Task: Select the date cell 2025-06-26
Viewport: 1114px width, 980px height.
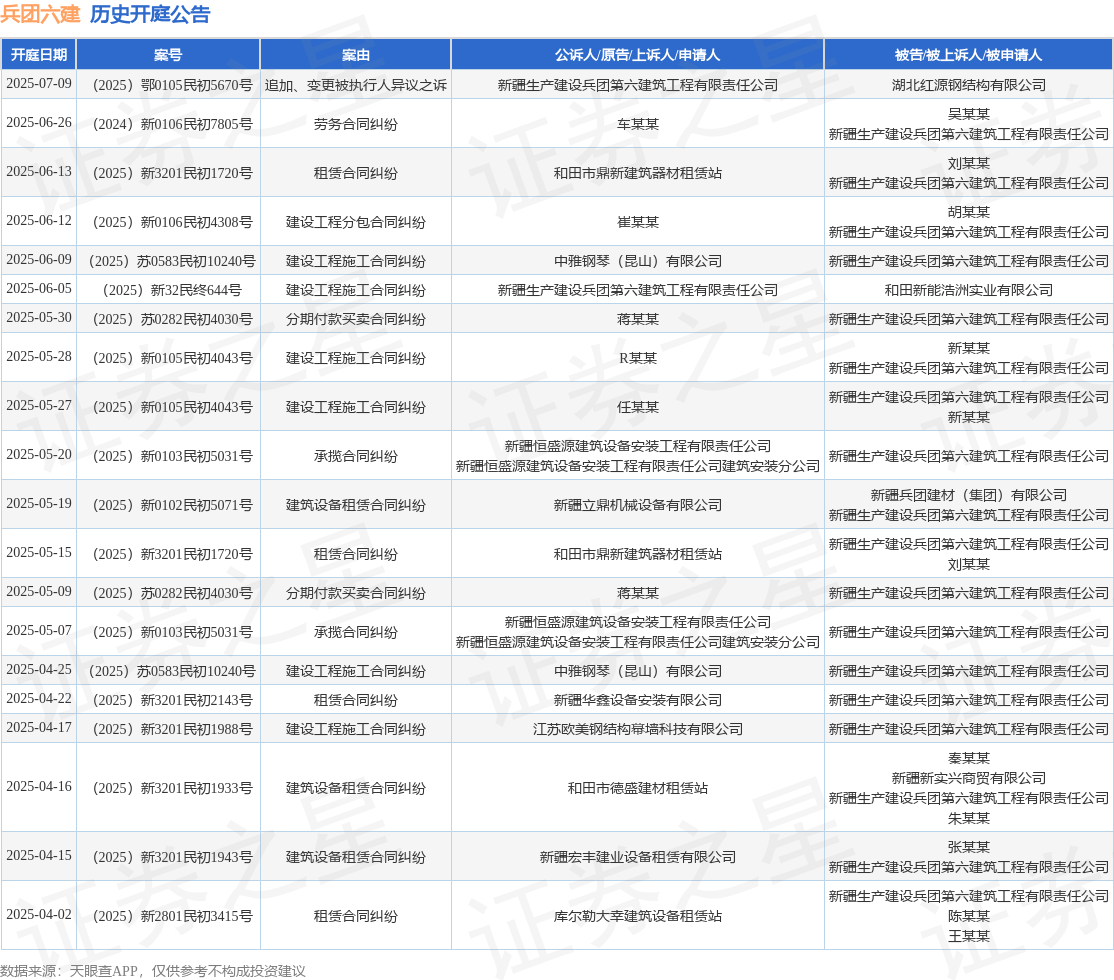Action: click(39, 123)
